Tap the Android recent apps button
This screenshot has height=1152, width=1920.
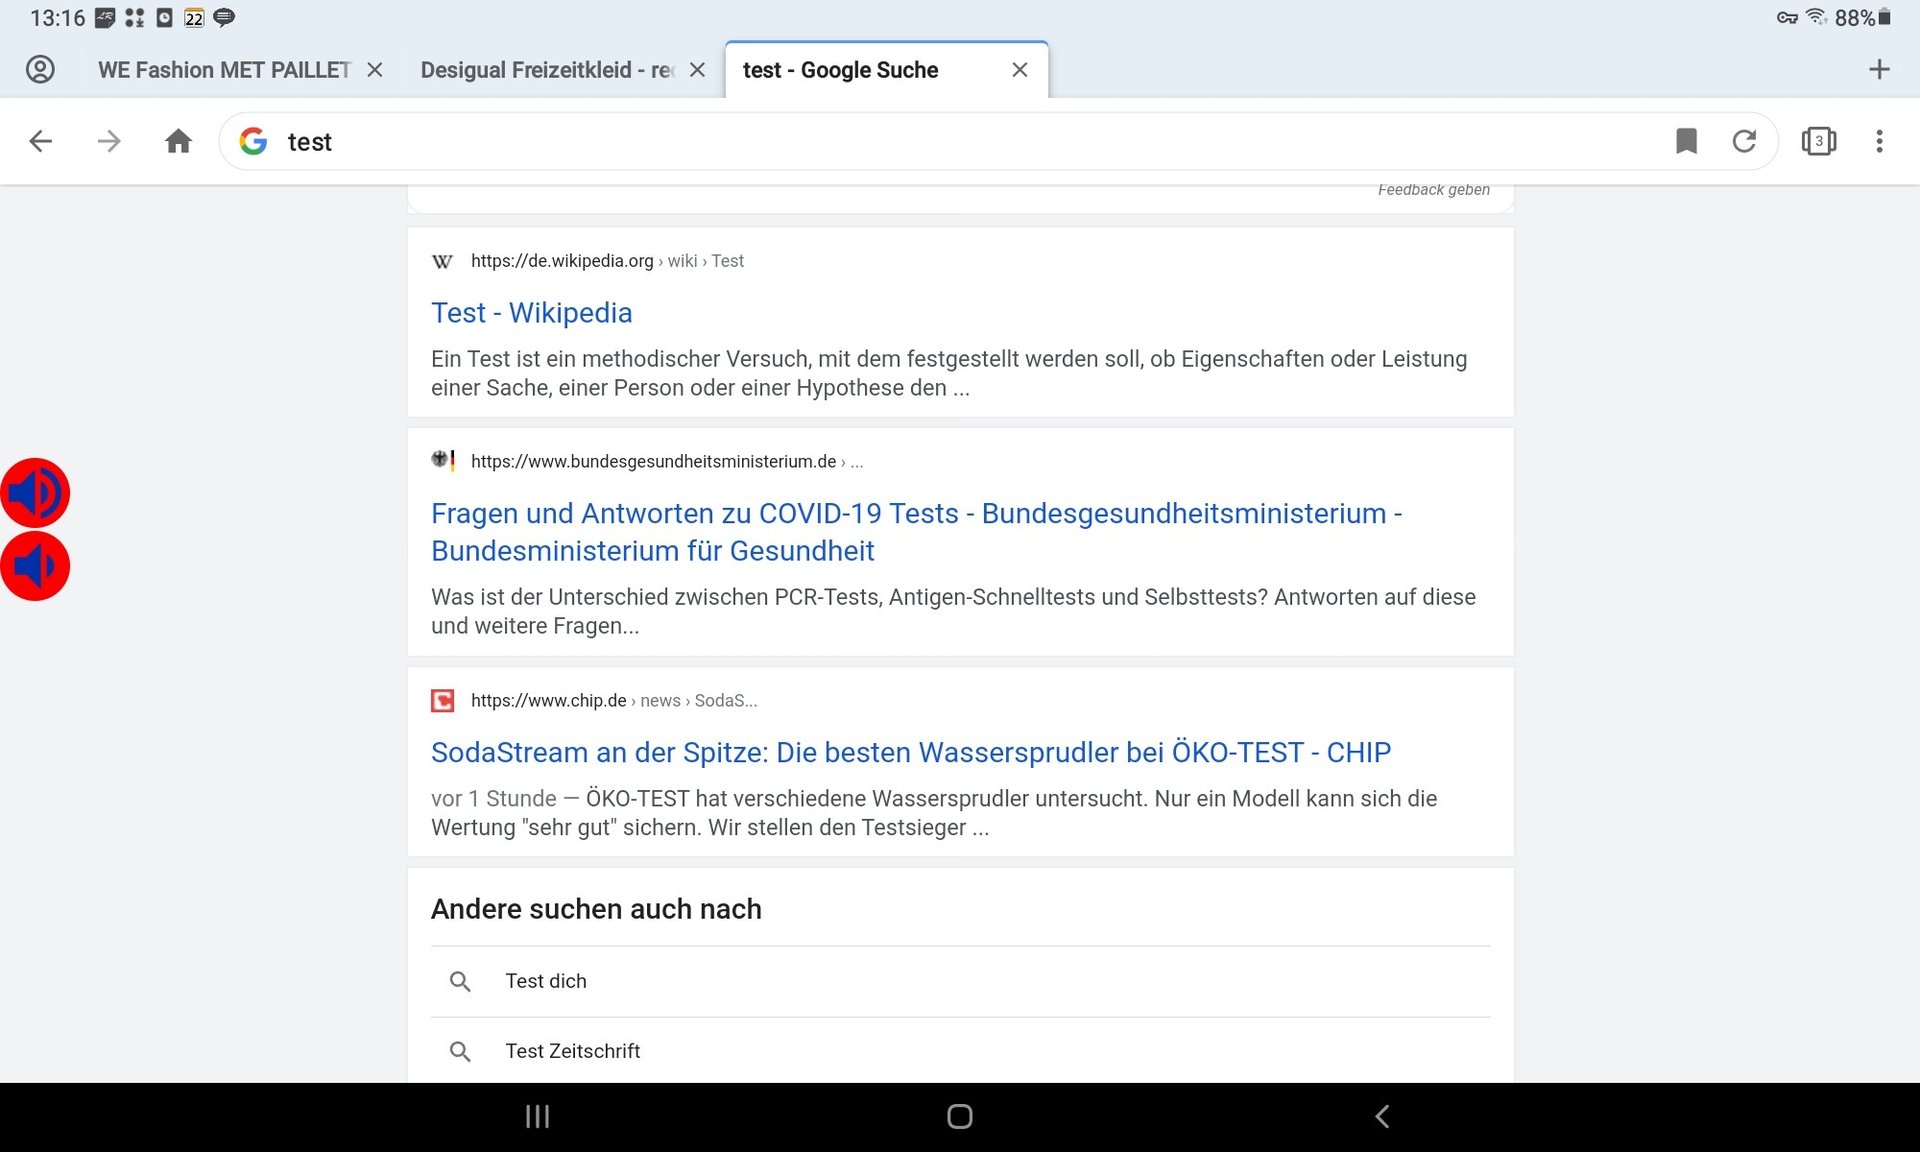coord(538,1117)
